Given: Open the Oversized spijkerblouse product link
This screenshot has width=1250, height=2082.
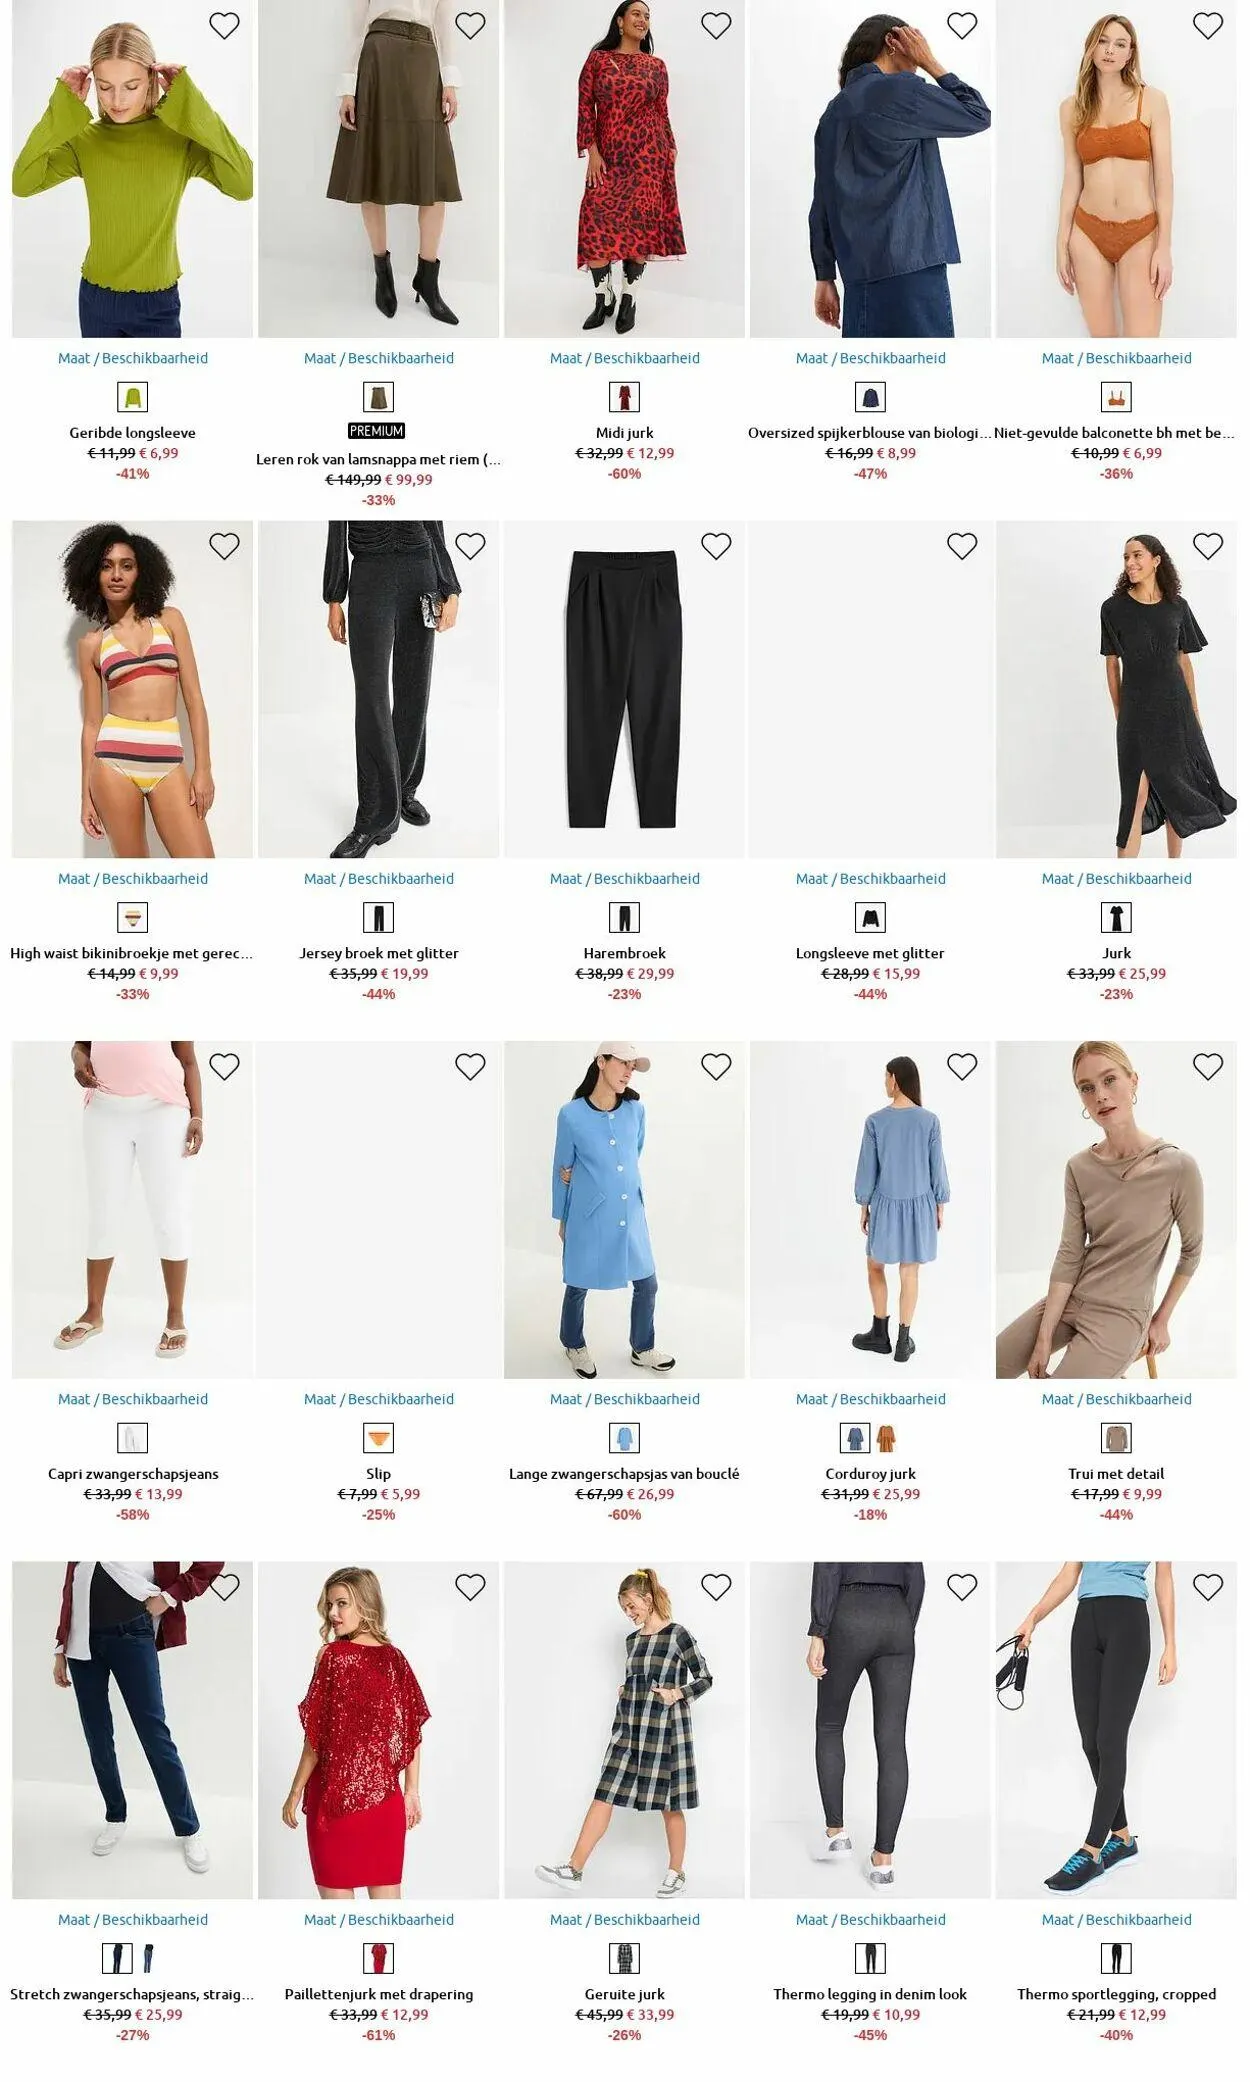Looking at the screenshot, I should (870, 433).
